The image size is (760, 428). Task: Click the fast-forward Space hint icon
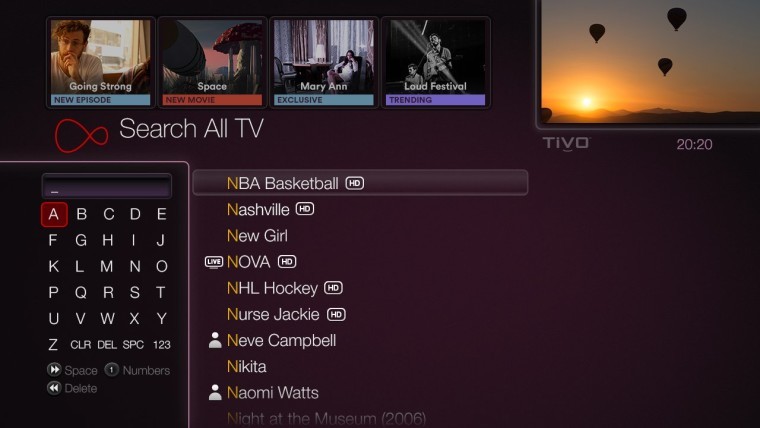pos(54,370)
